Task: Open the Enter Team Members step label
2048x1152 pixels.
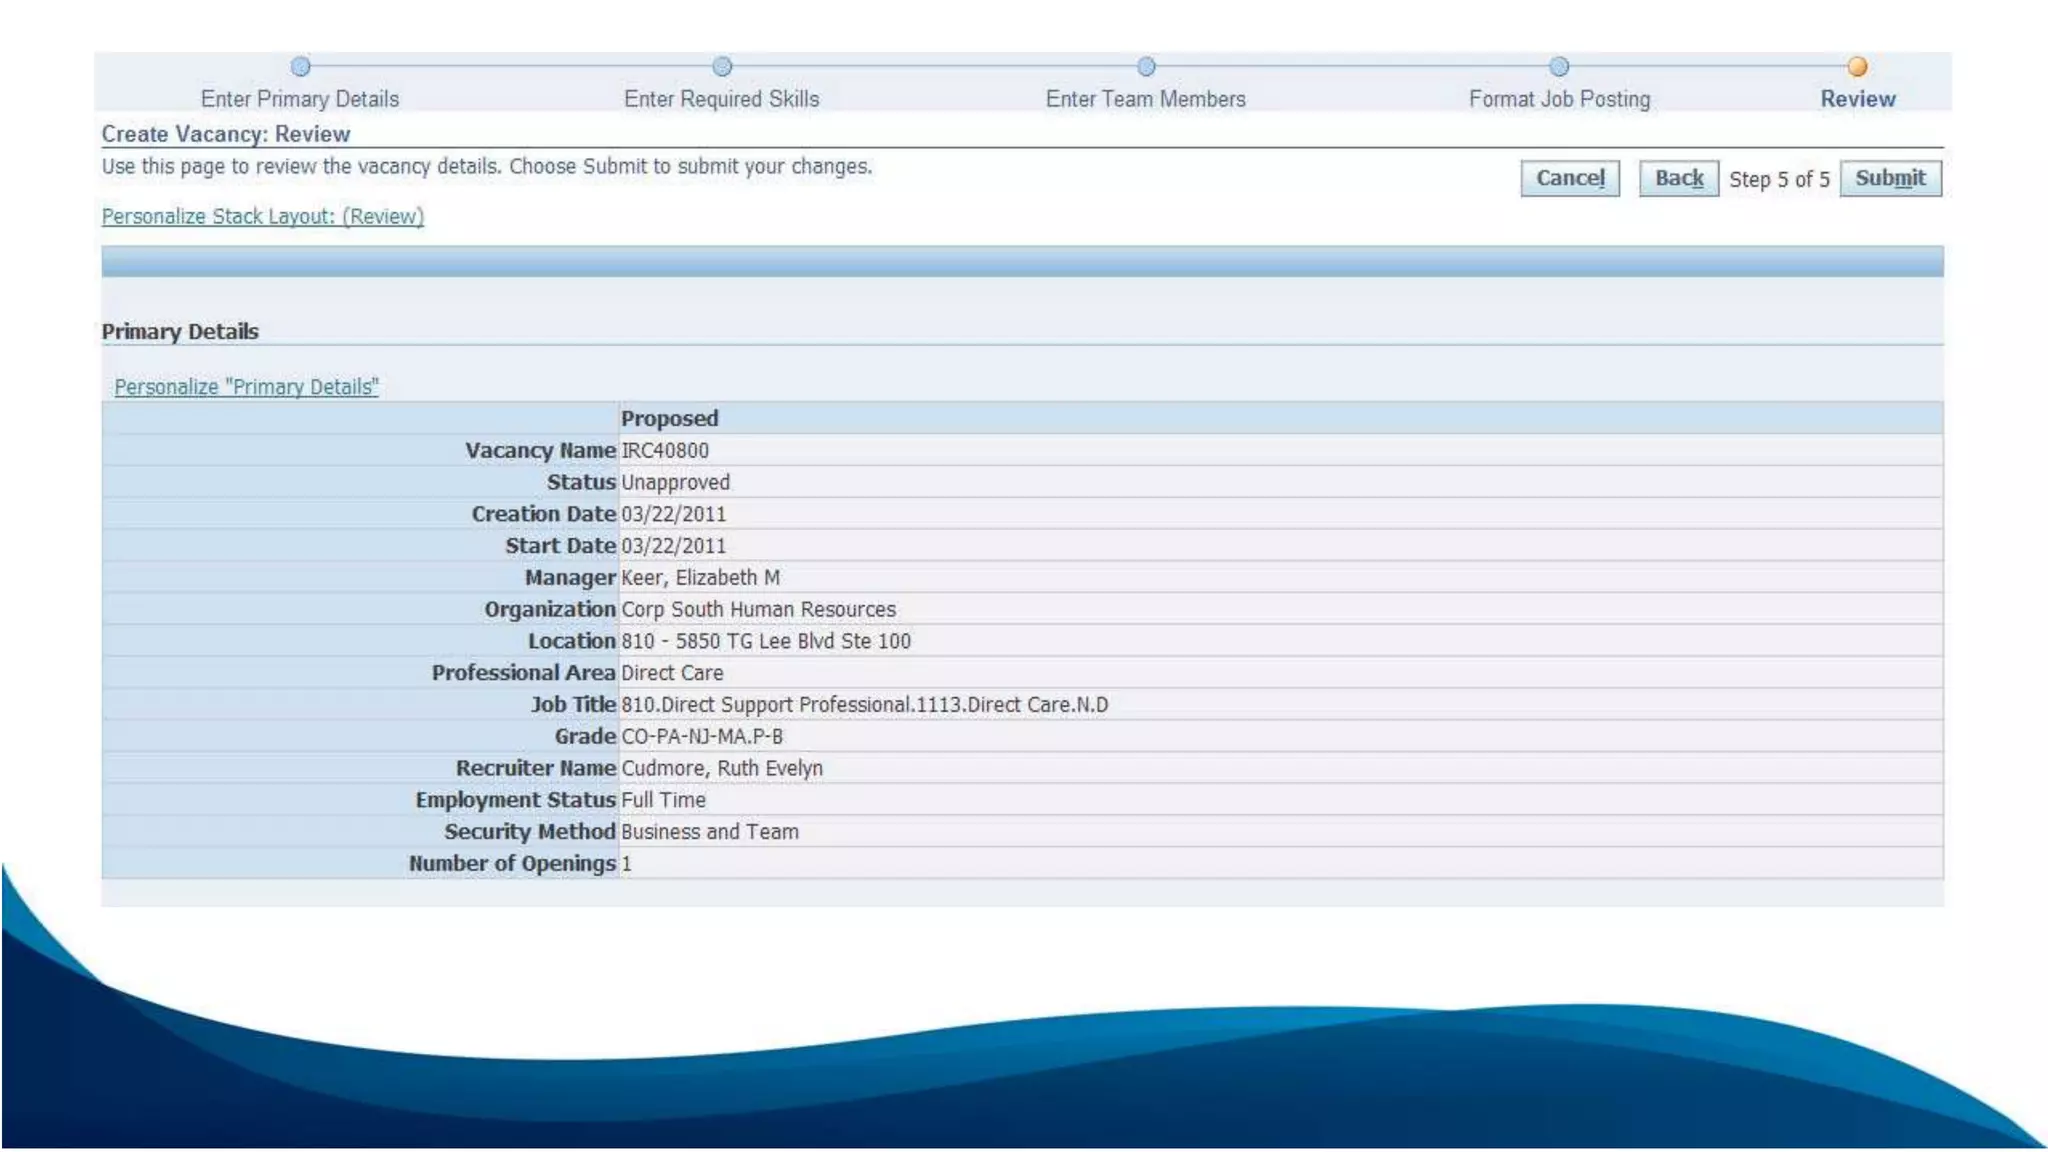Action: pos(1145,99)
